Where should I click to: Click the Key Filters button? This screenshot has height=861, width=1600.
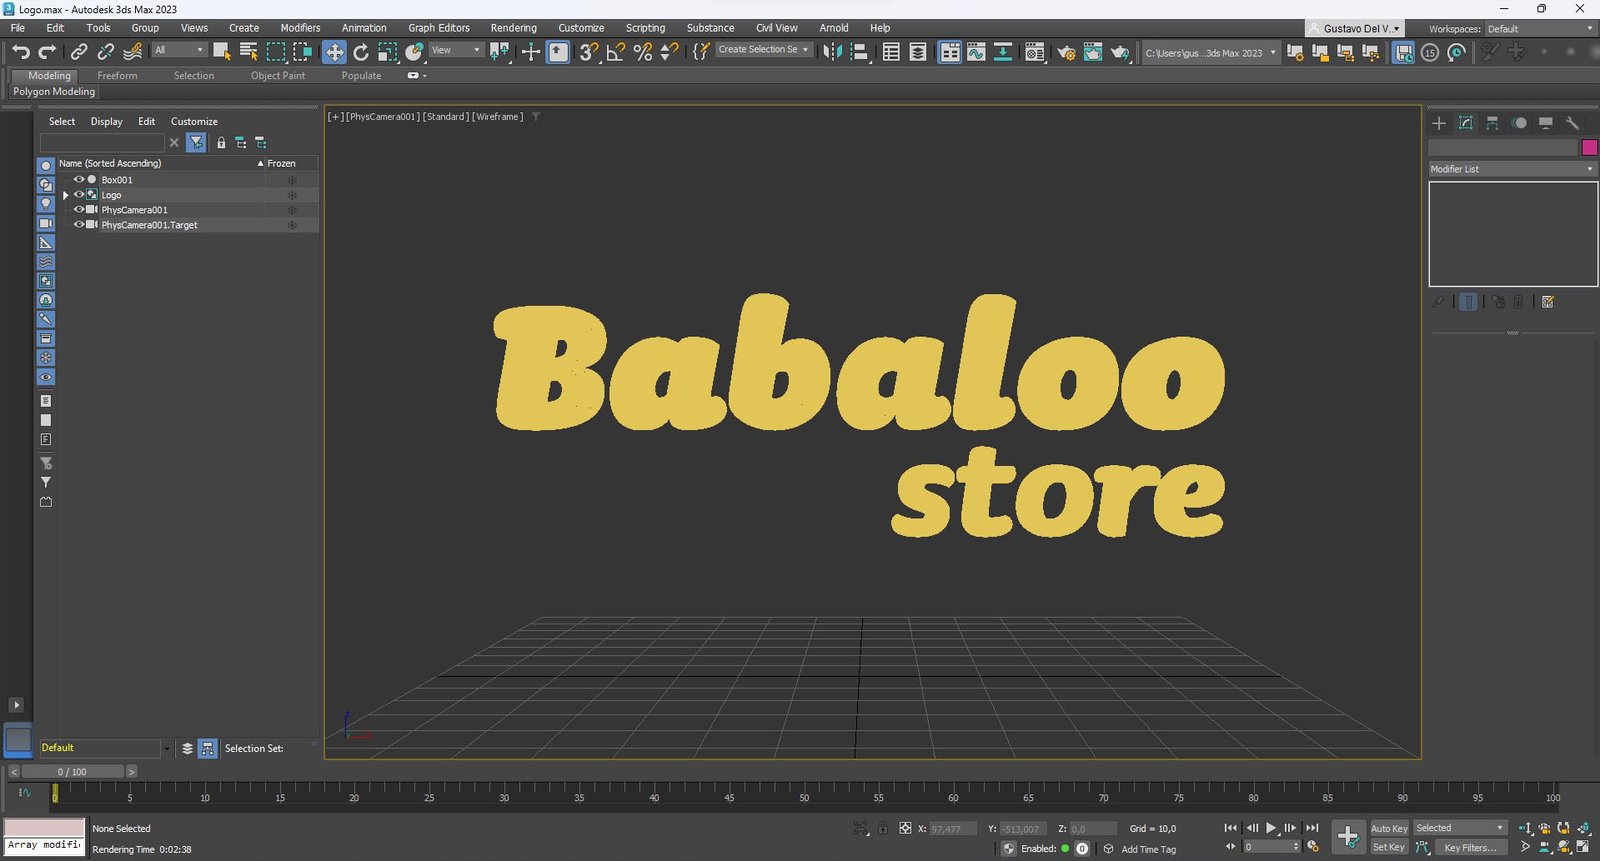(1470, 847)
